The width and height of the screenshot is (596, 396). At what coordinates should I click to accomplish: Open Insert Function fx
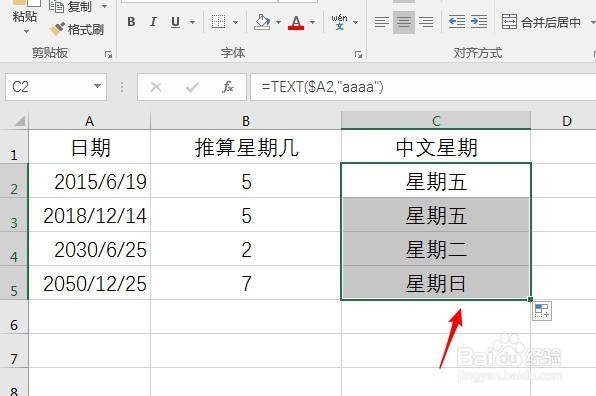[228, 87]
